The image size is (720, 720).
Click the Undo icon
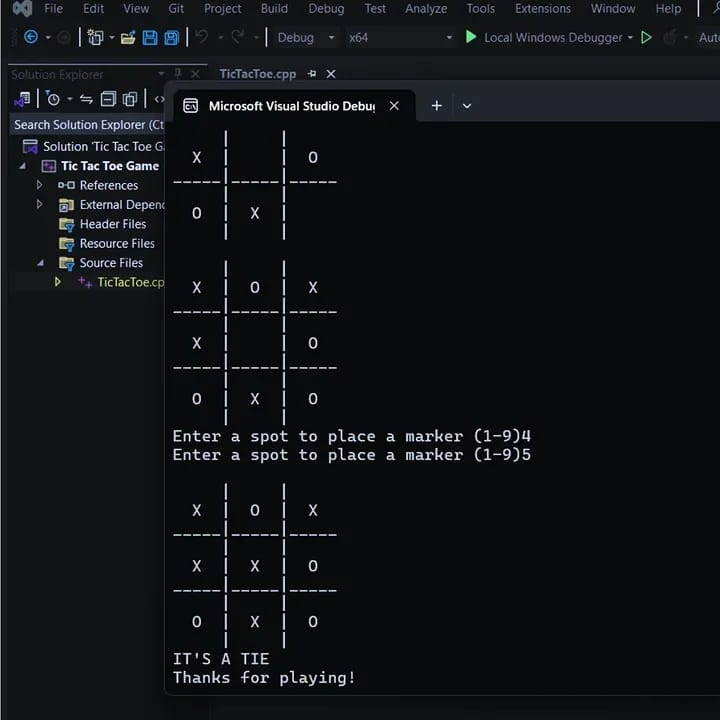202,36
